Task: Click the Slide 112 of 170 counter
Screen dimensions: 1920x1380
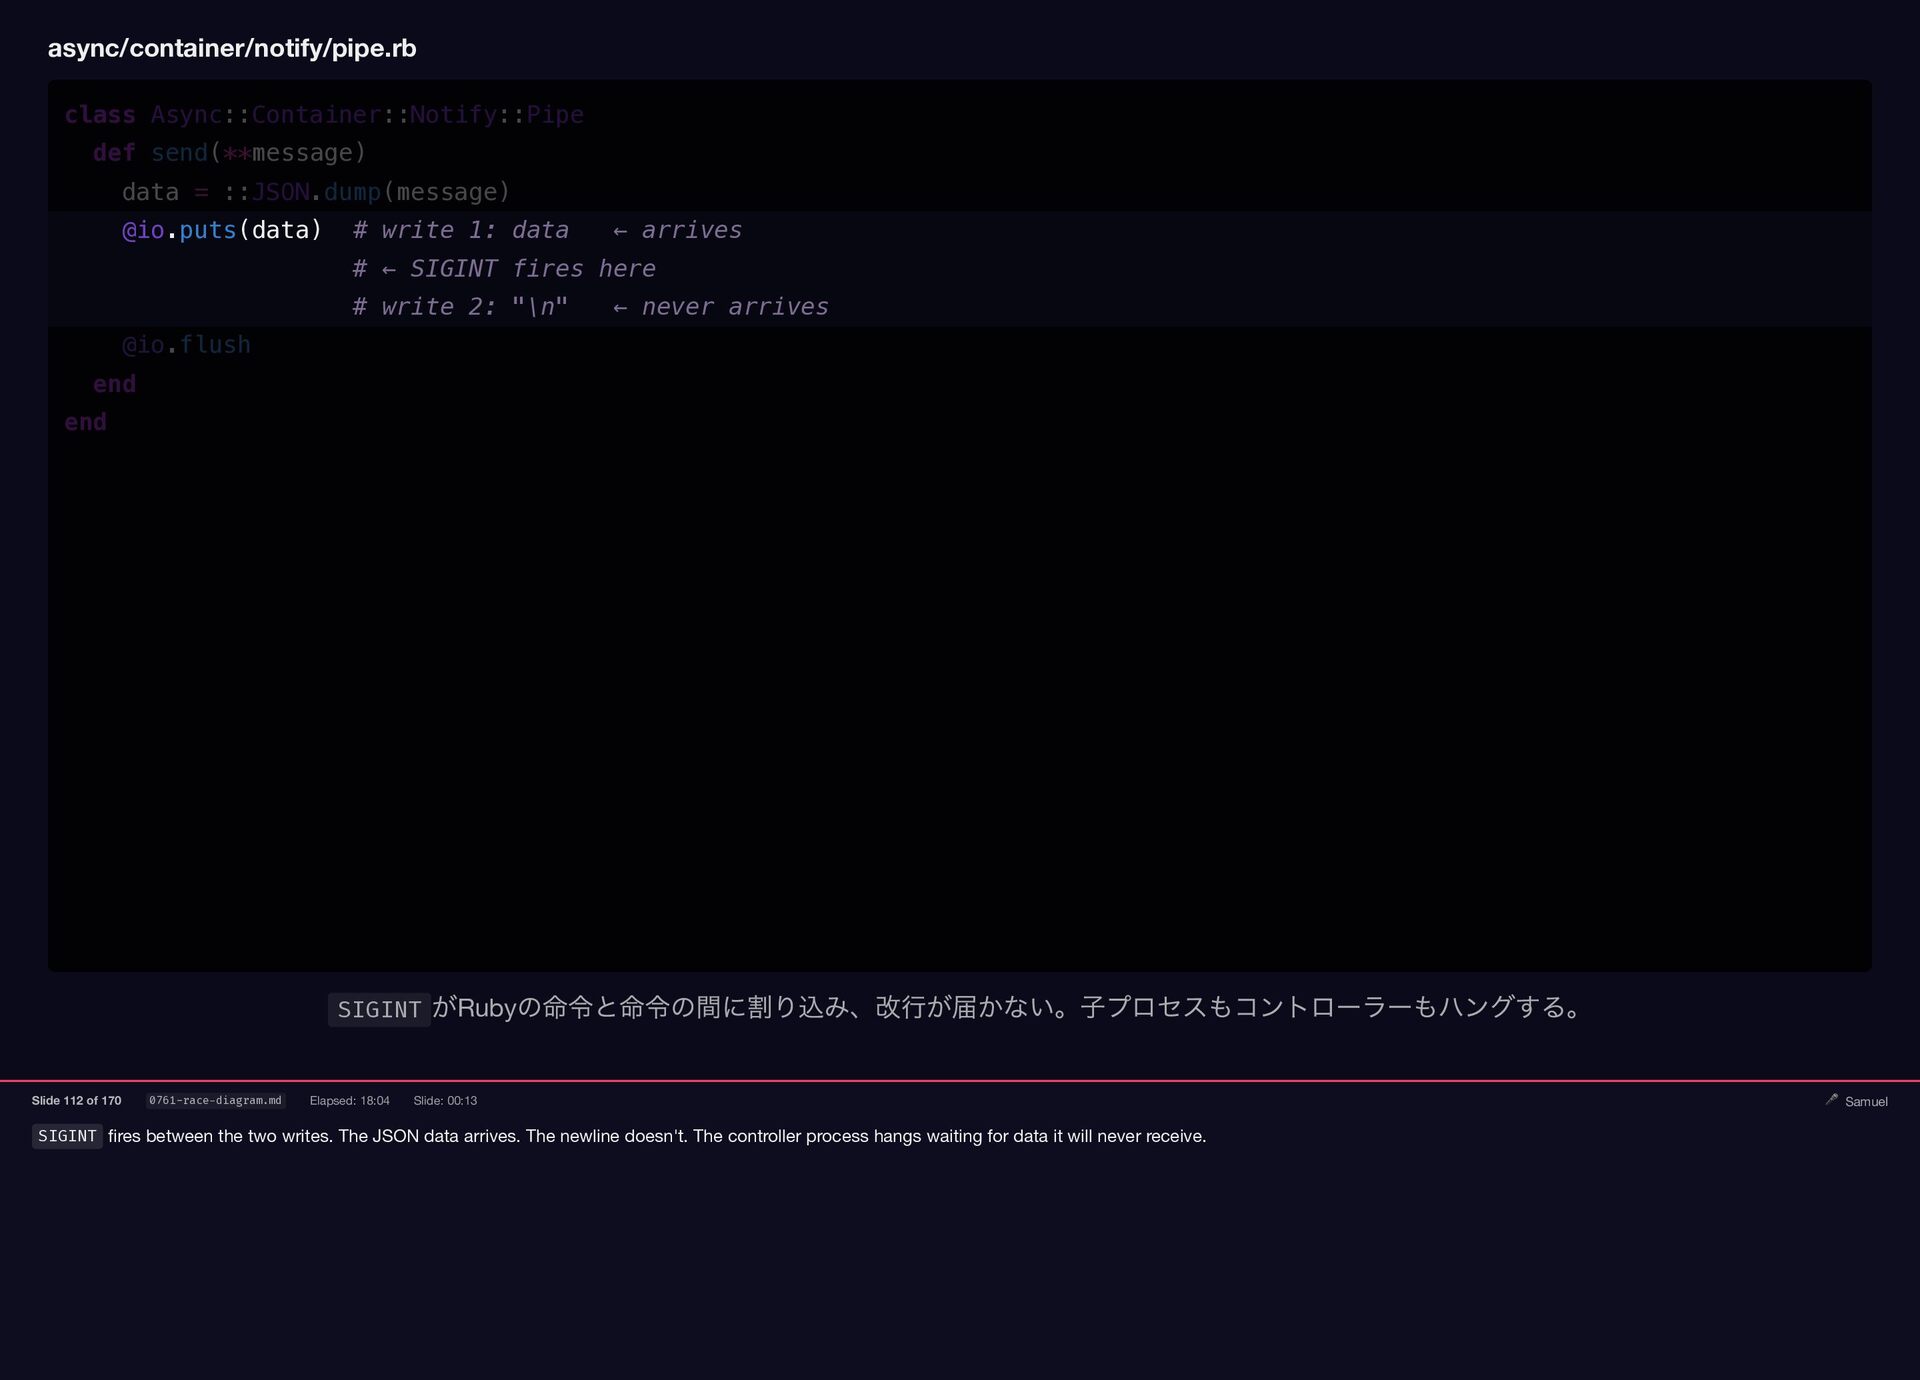Action: click(x=76, y=1100)
